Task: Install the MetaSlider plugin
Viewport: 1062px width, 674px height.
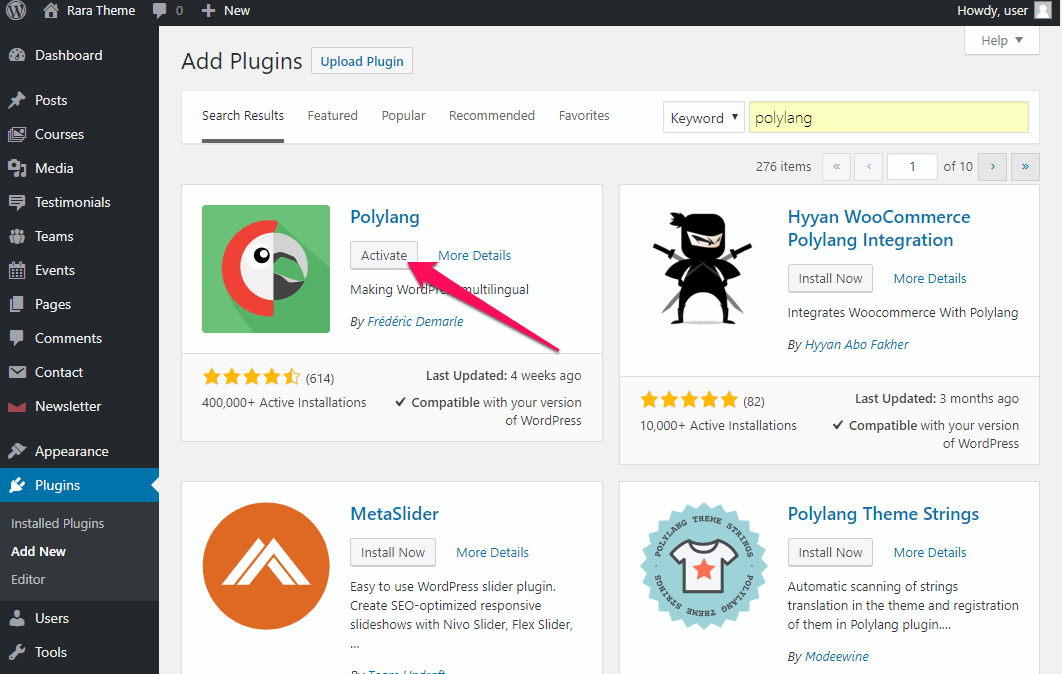Action: pyautogui.click(x=393, y=553)
